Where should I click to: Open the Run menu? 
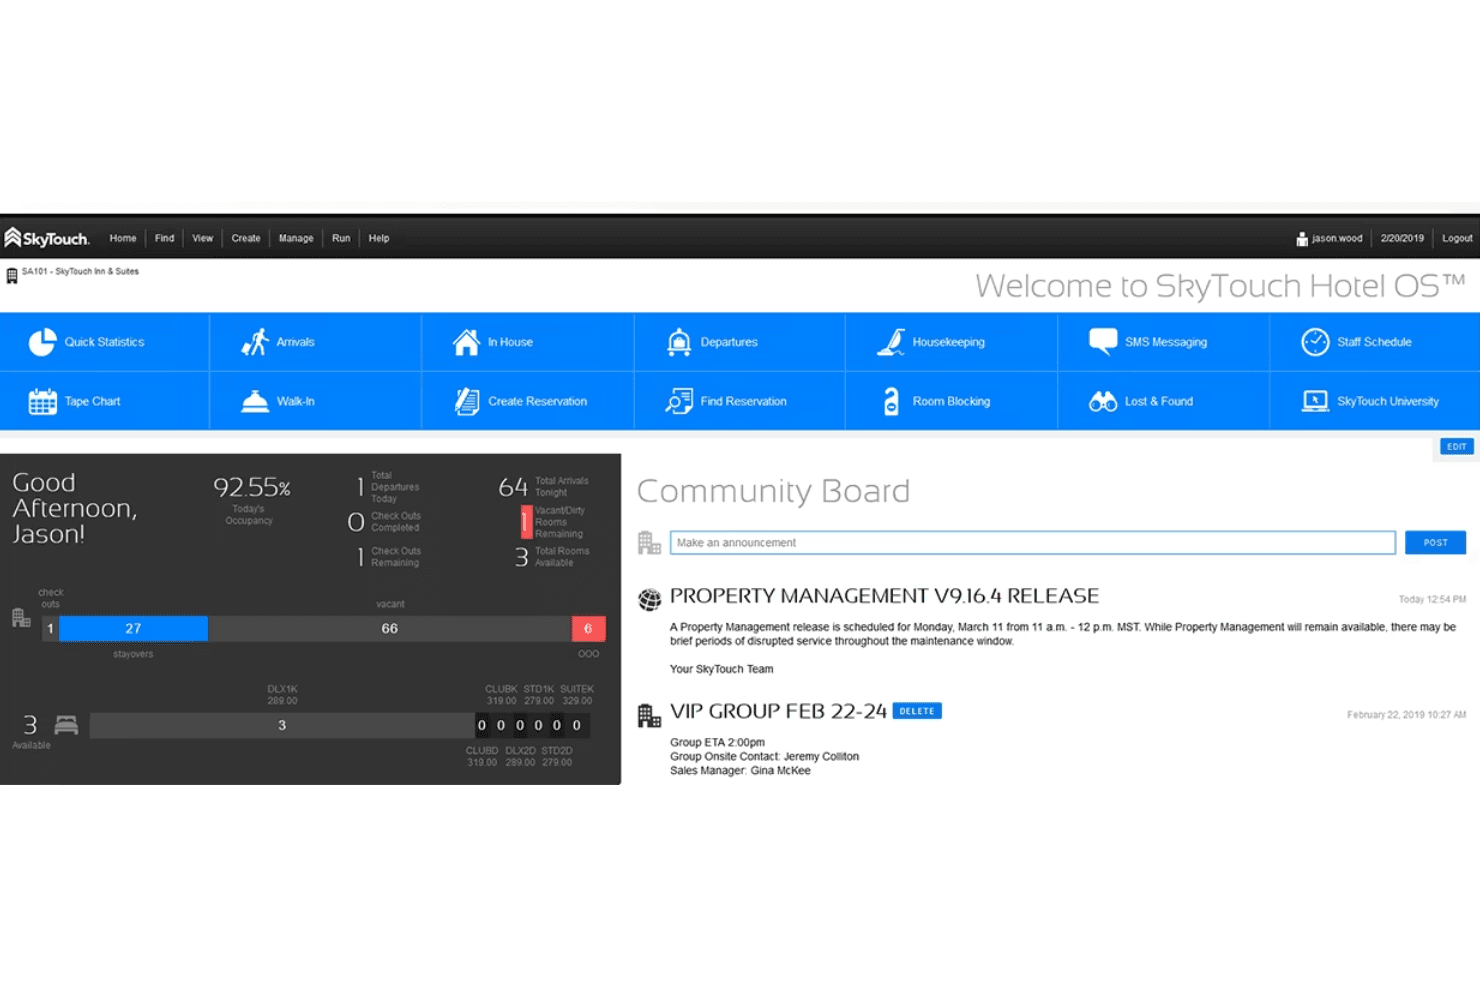(x=341, y=238)
